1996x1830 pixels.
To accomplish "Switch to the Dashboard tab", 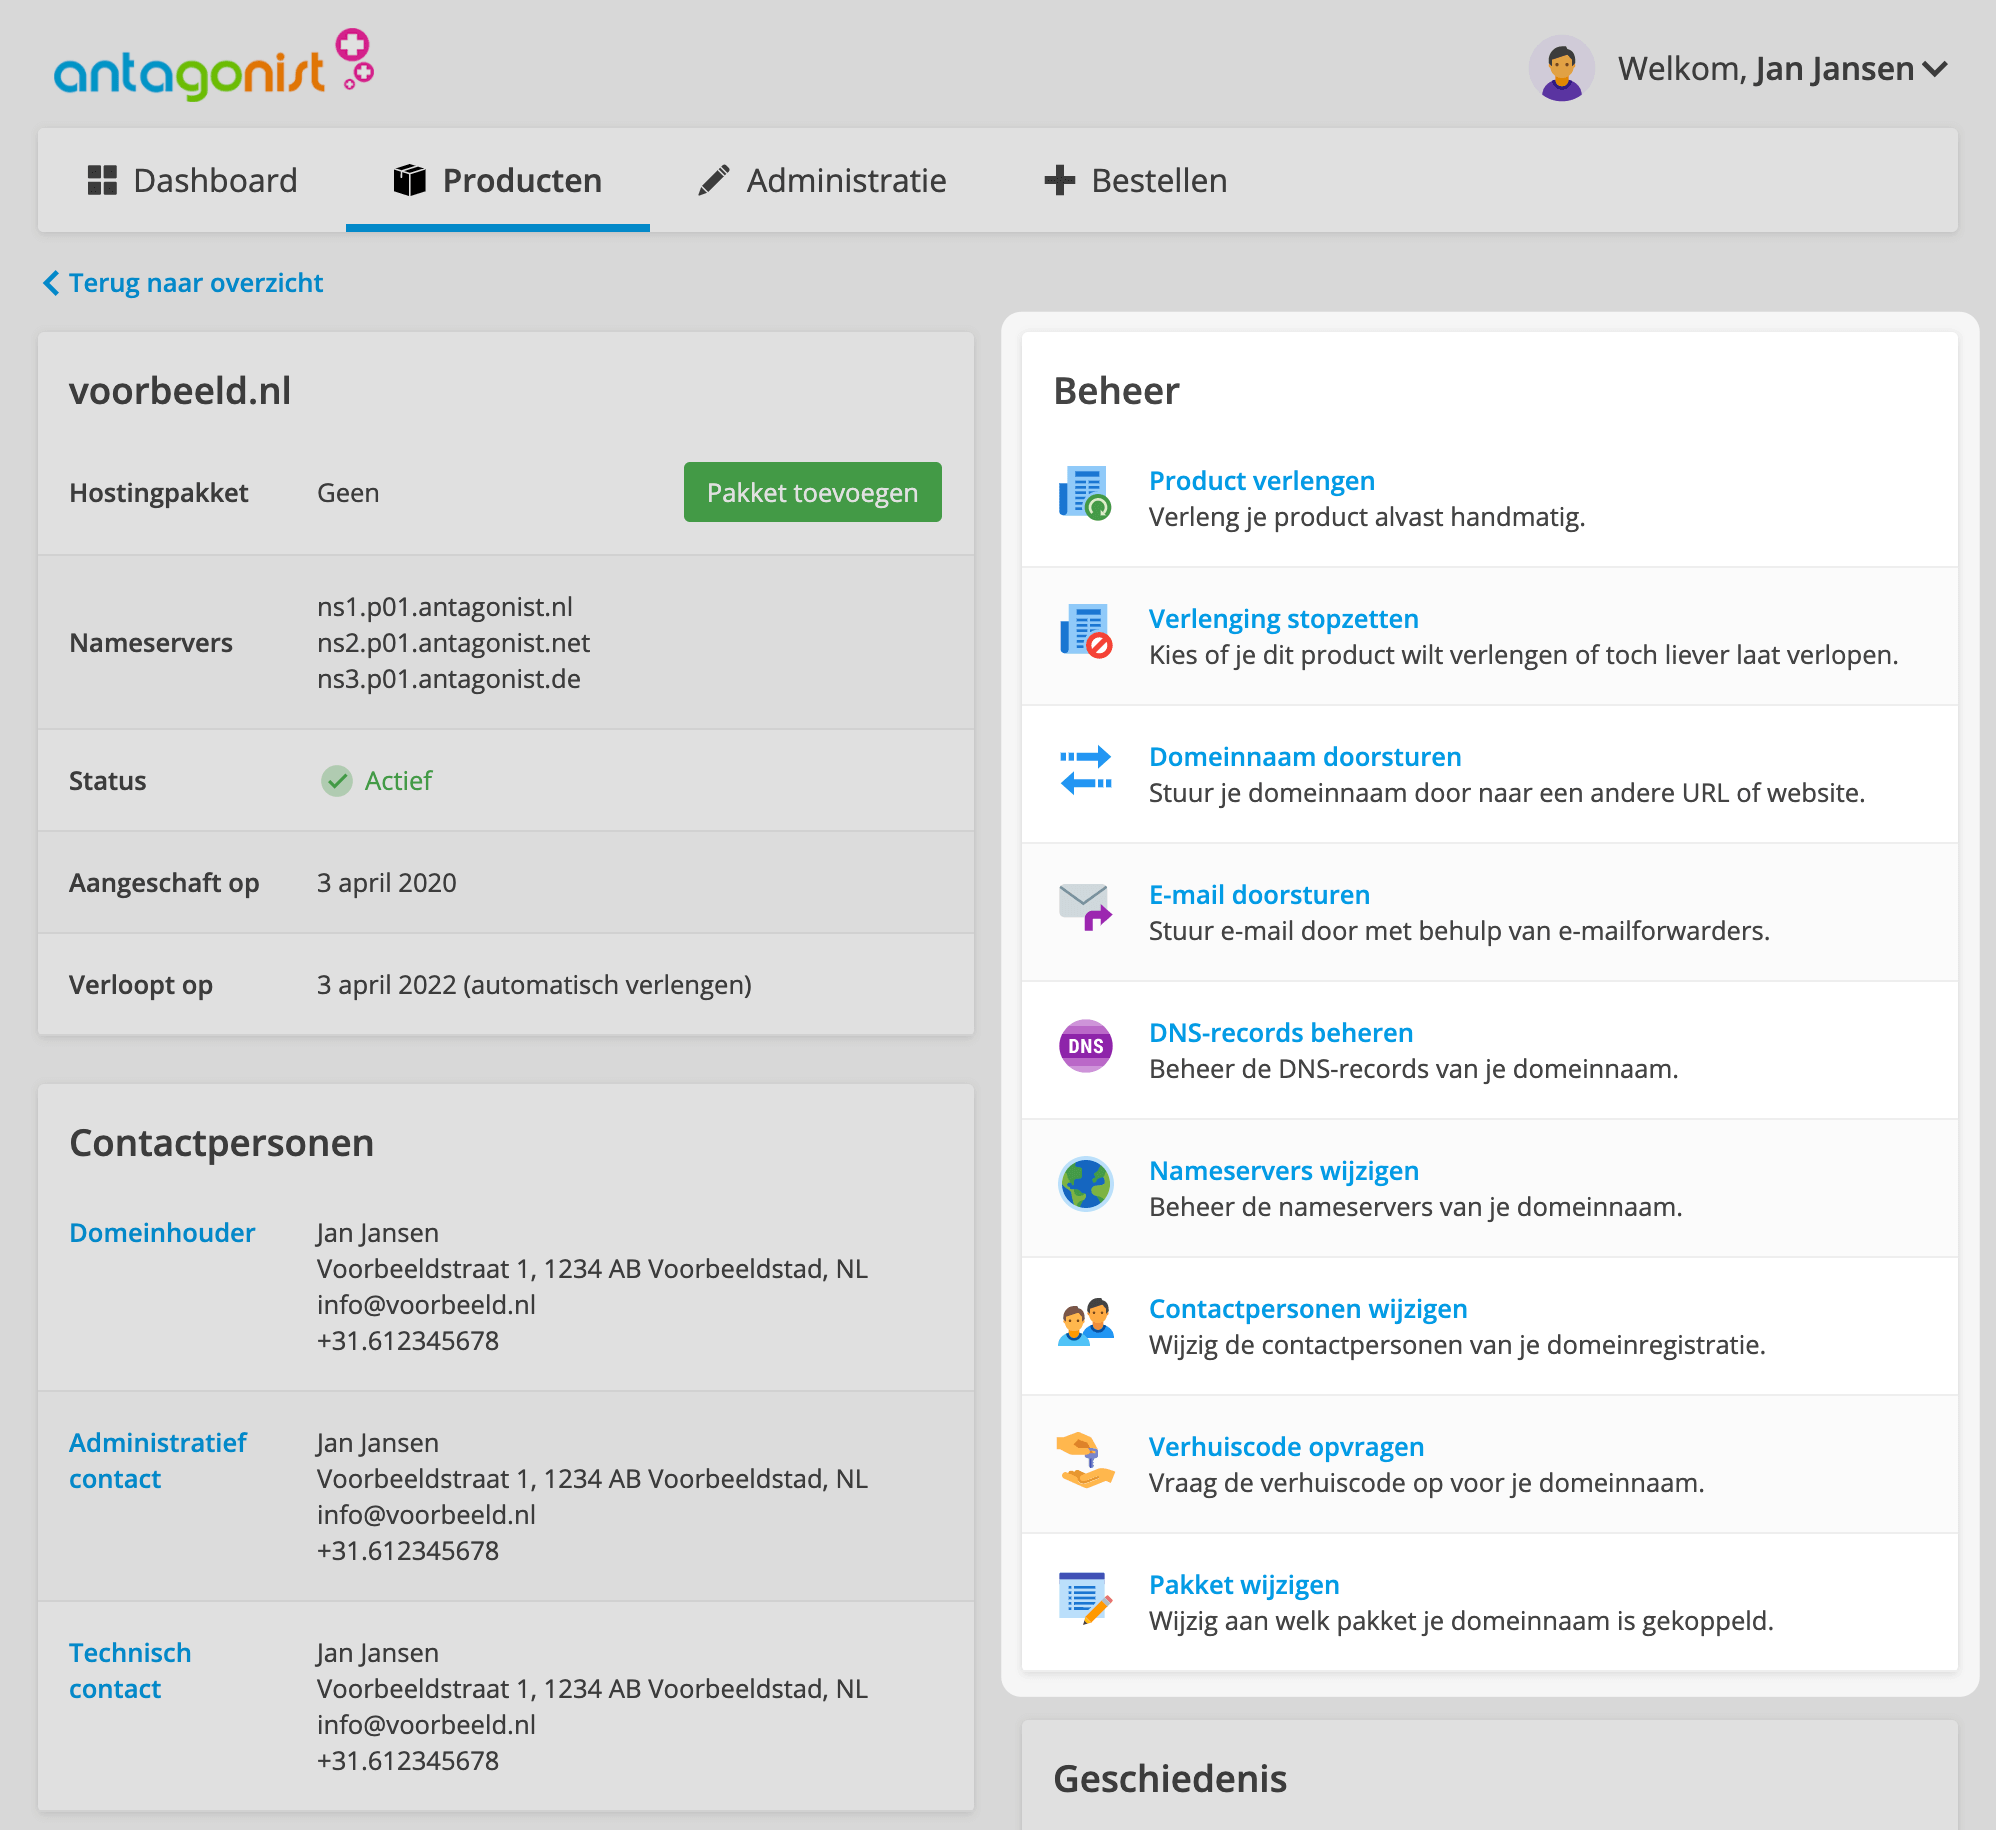I will point(193,181).
